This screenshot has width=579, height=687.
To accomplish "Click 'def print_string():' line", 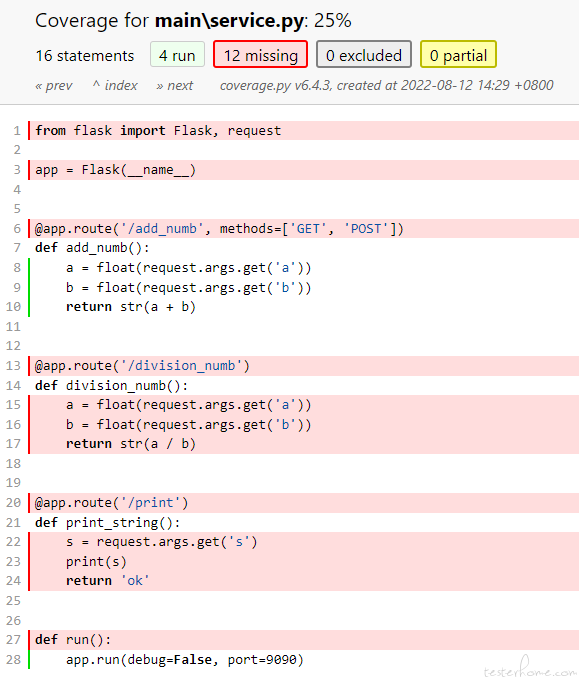I will [304, 522].
